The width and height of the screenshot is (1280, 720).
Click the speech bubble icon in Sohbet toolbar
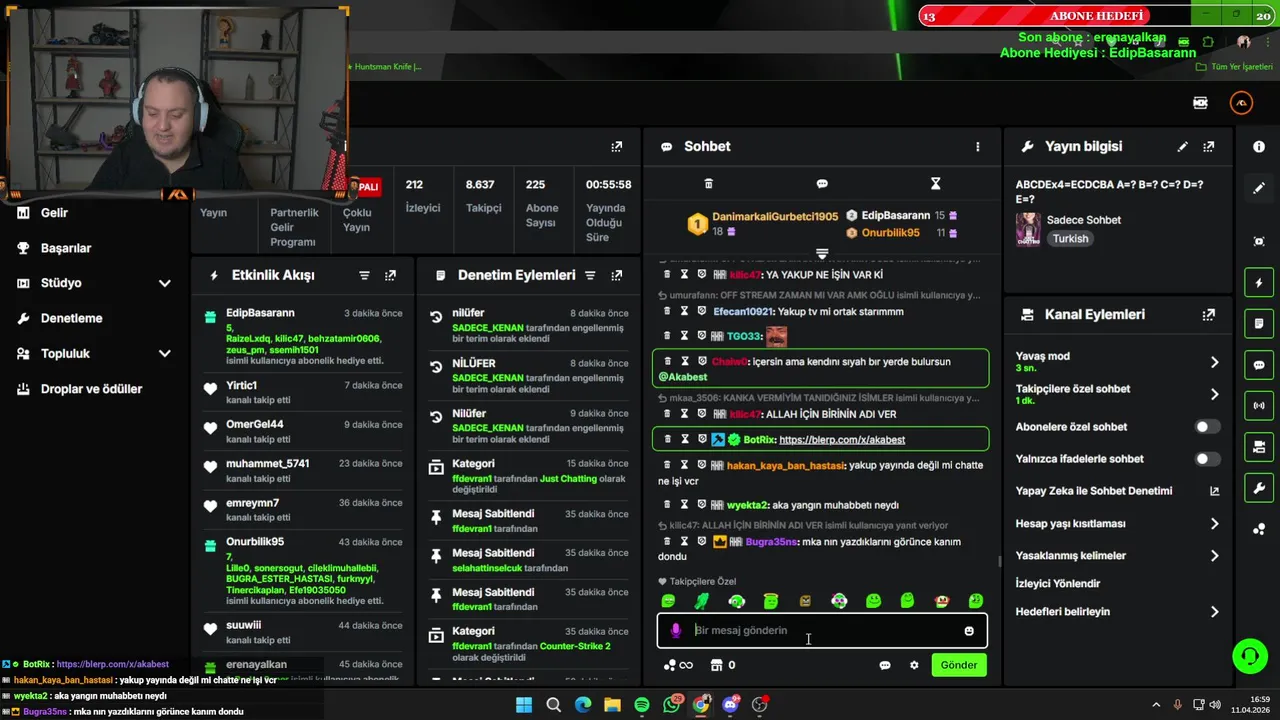coord(822,184)
